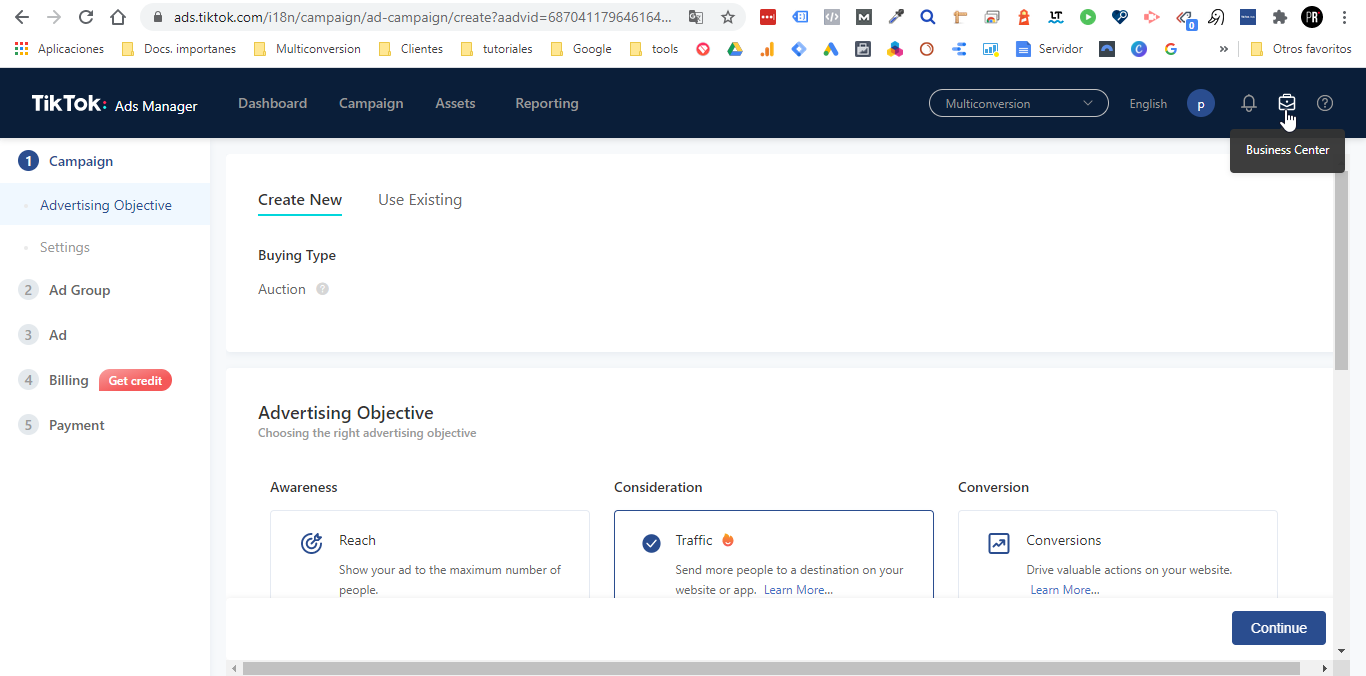The image size is (1366, 676).
Task: Open the notifications bell icon
Action: click(1248, 103)
